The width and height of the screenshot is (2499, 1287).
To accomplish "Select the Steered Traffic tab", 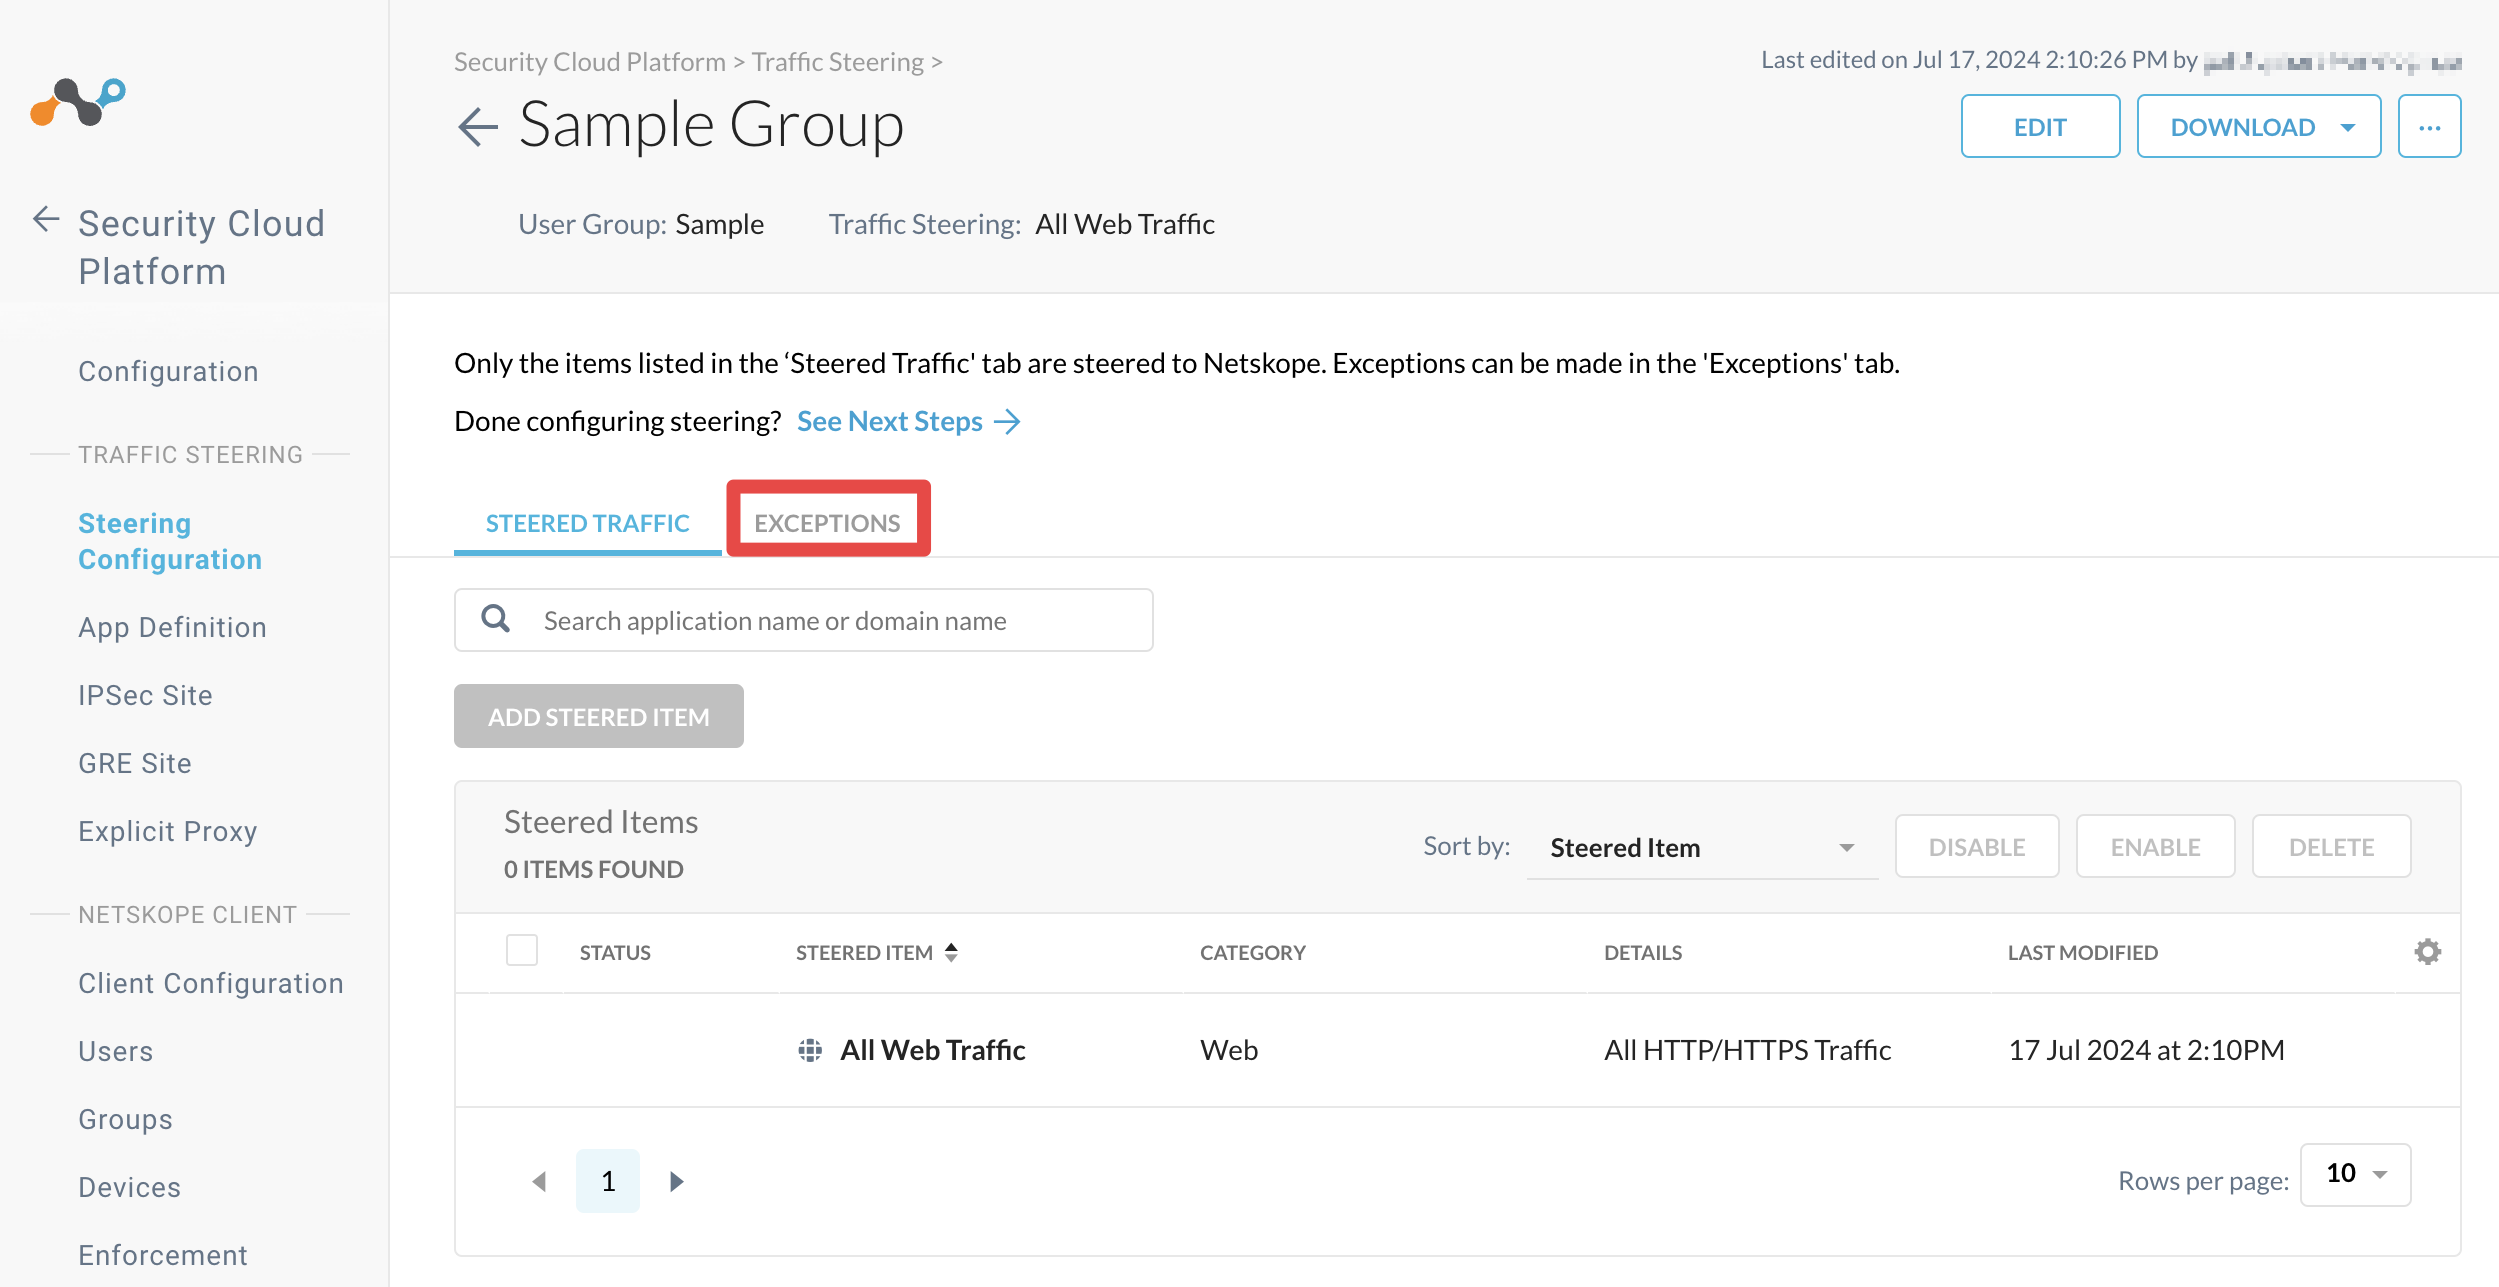I will pyautogui.click(x=587, y=523).
